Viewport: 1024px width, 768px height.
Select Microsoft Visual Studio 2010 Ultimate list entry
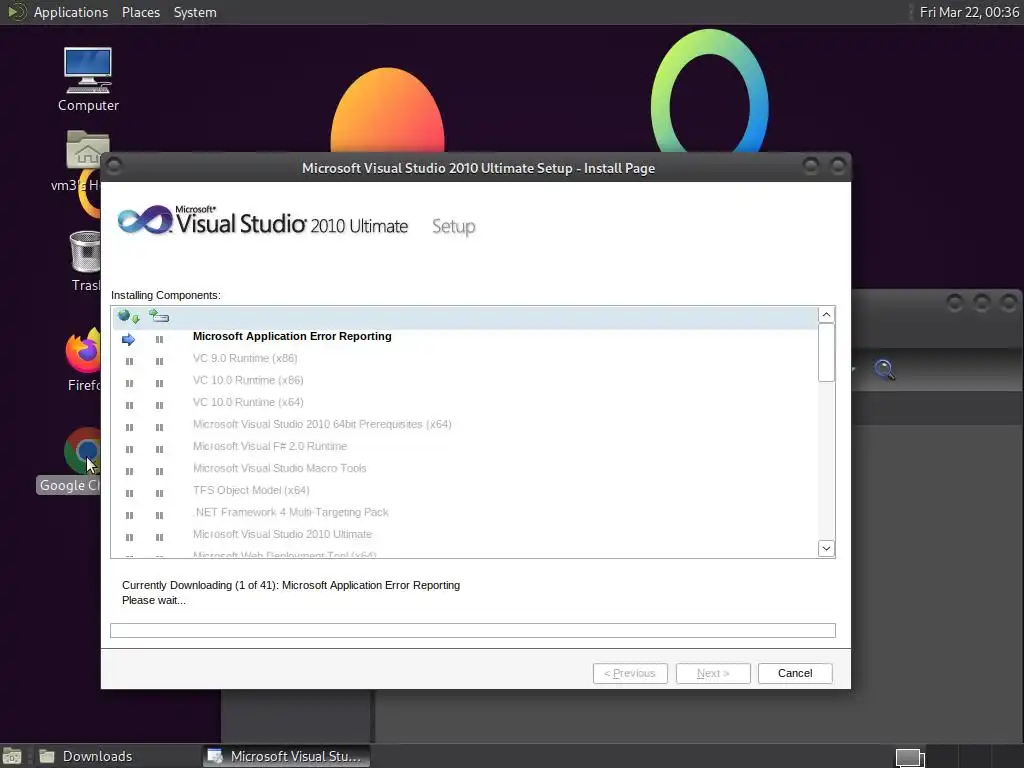point(282,534)
